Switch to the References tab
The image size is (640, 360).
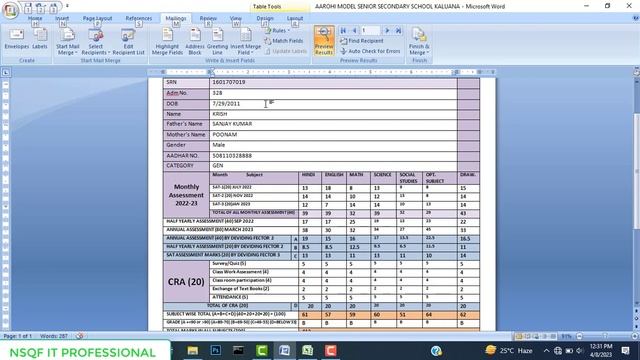[x=139, y=18]
